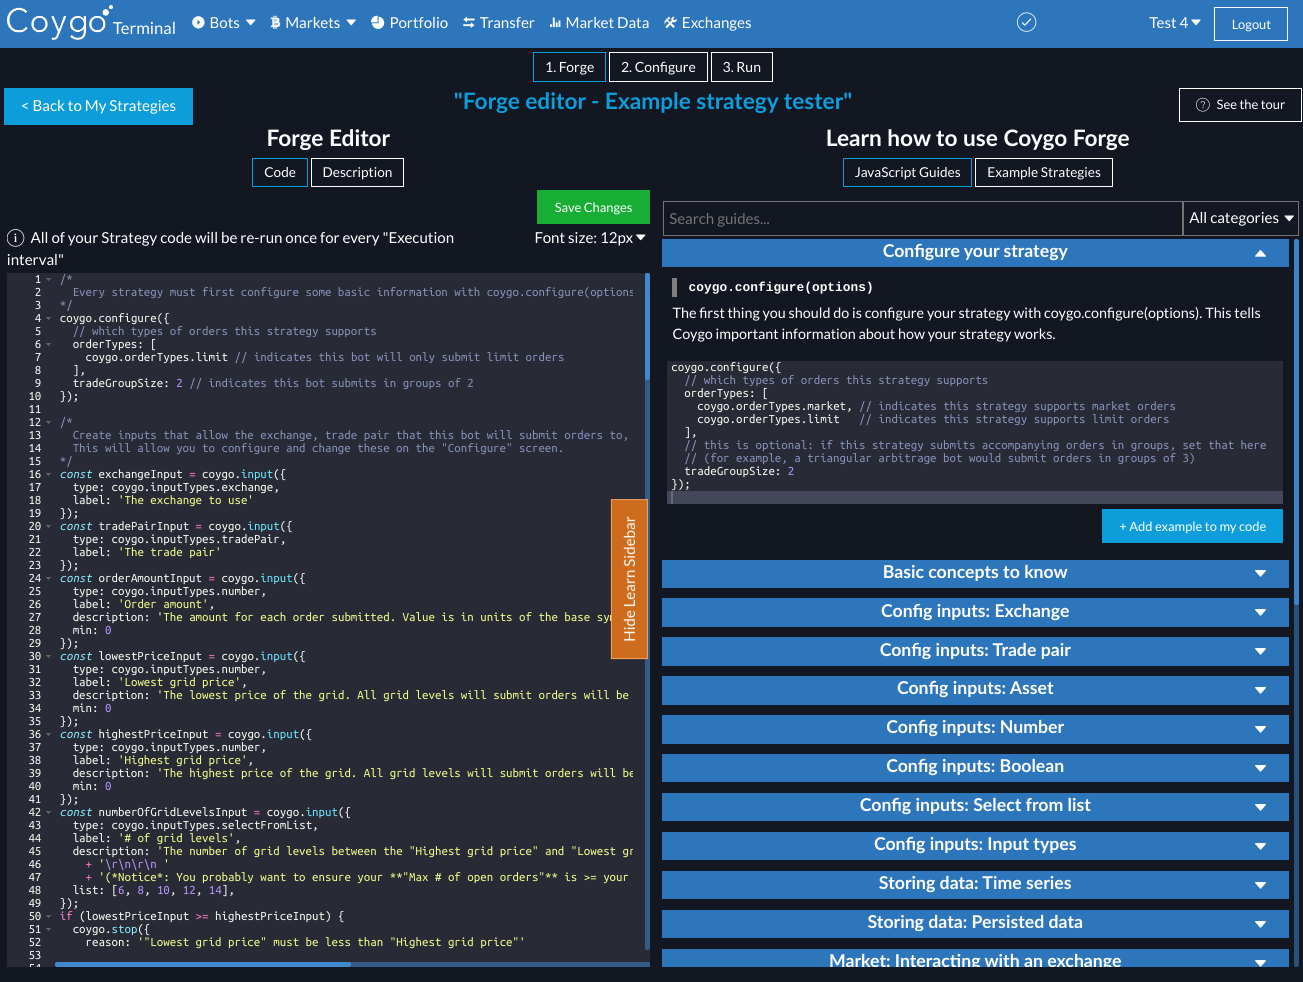Switch to the Description tab

pos(357,172)
